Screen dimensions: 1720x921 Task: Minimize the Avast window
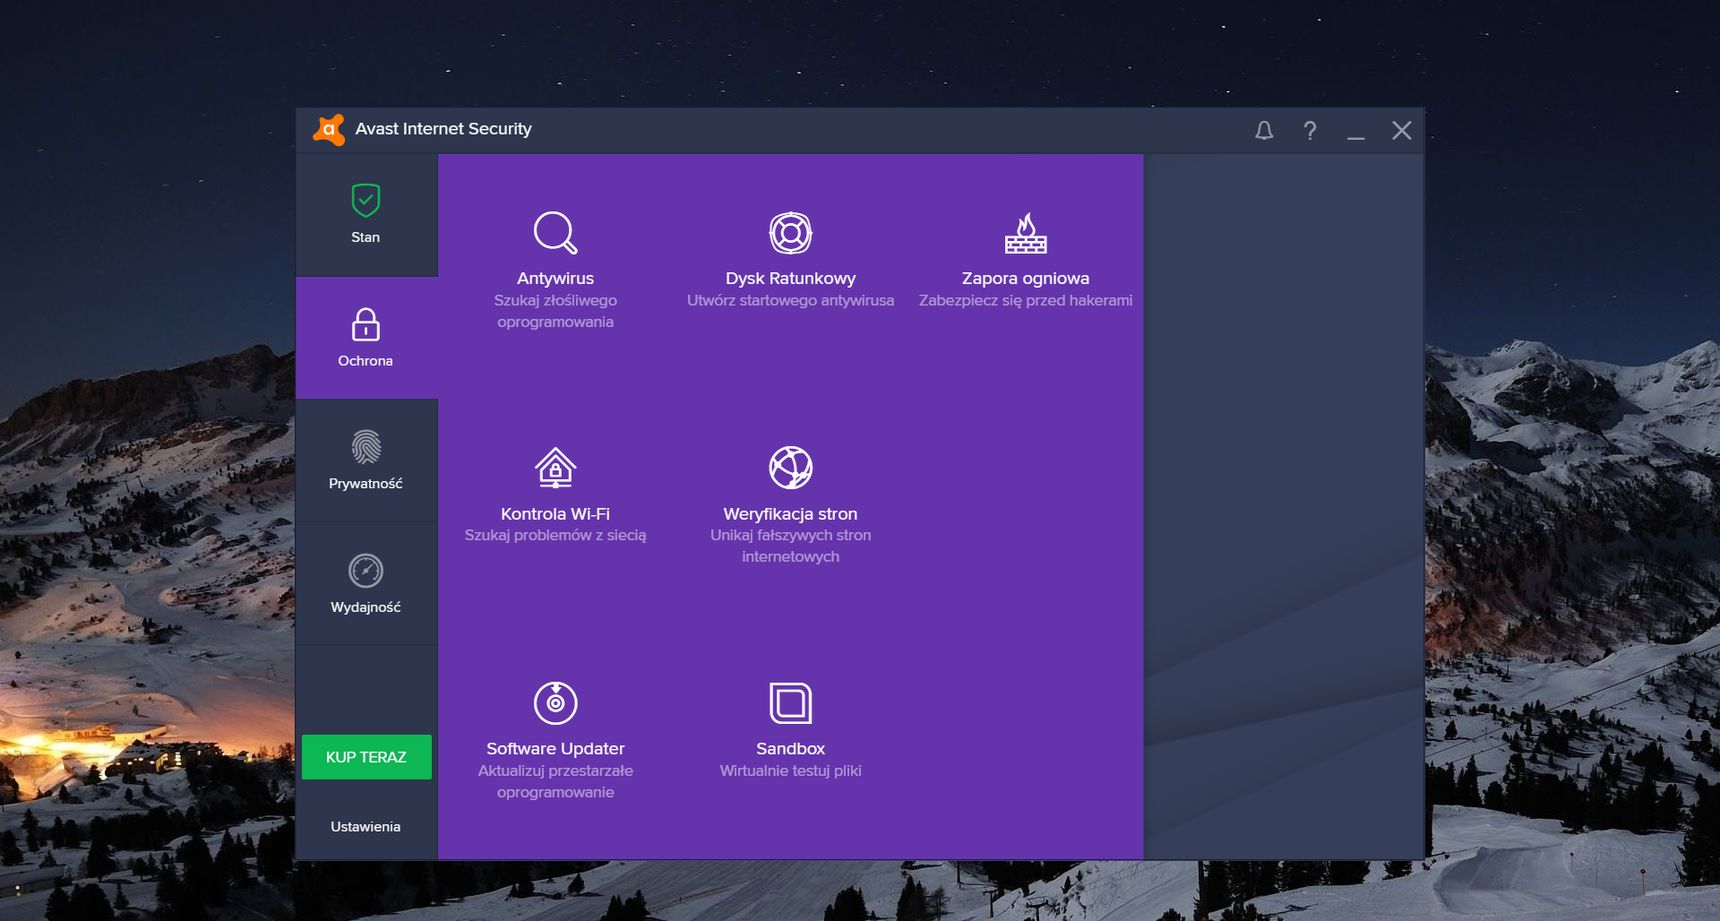[1356, 137]
